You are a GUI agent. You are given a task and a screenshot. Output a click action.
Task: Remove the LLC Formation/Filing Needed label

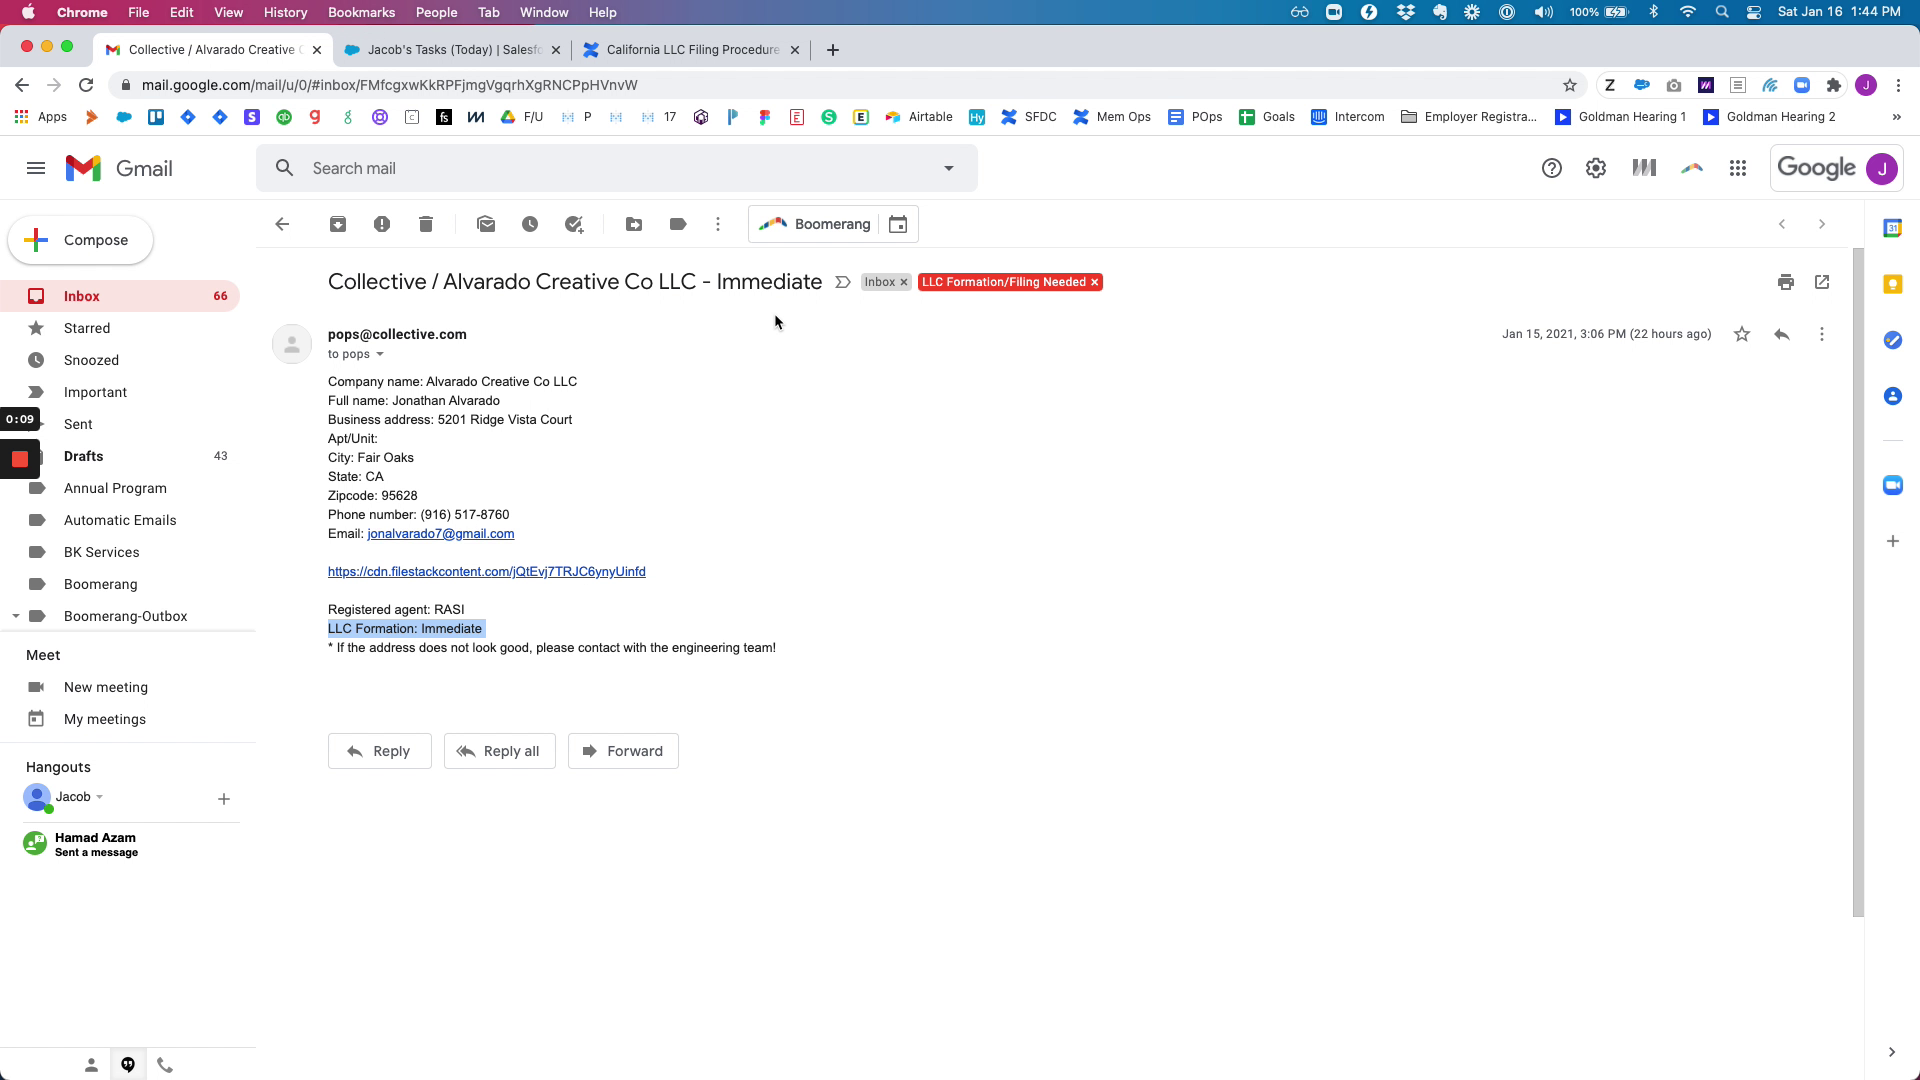point(1095,282)
